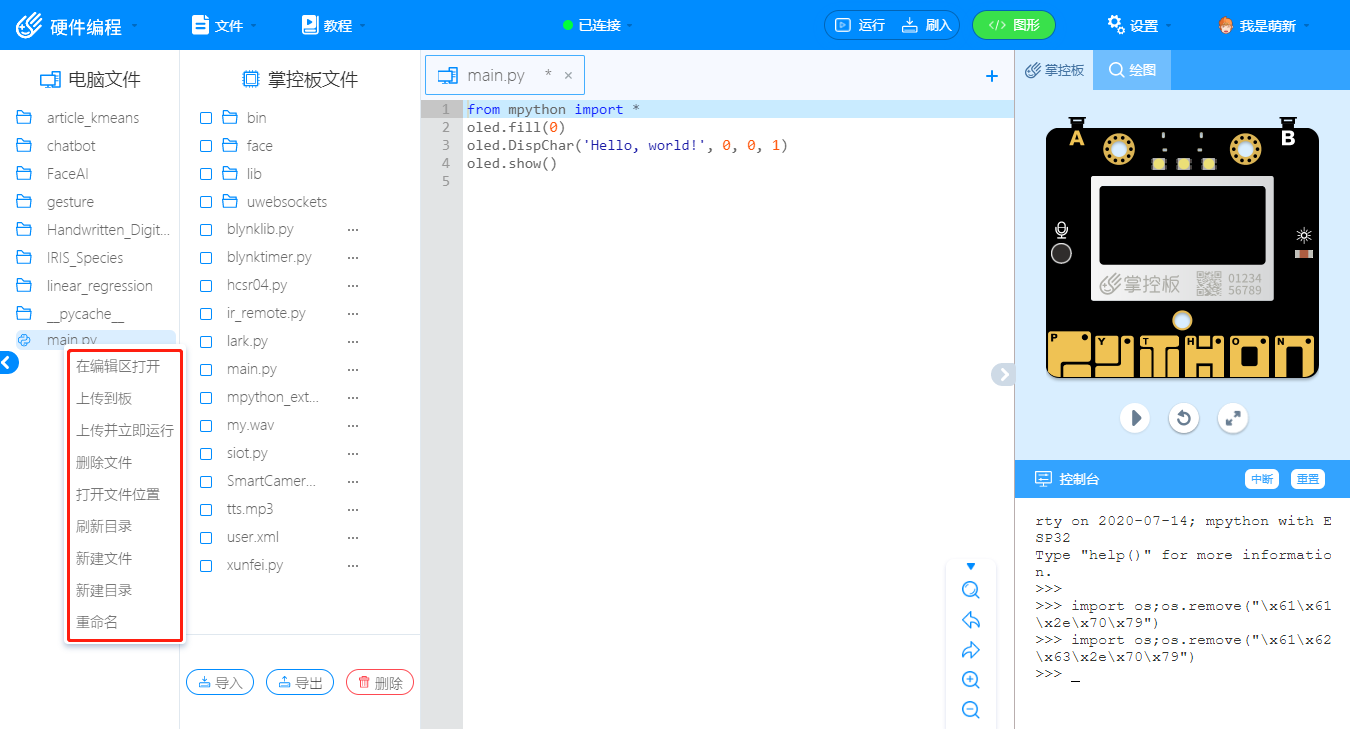
Task: Click the 硬件编程 logo icon
Action: click(30, 26)
